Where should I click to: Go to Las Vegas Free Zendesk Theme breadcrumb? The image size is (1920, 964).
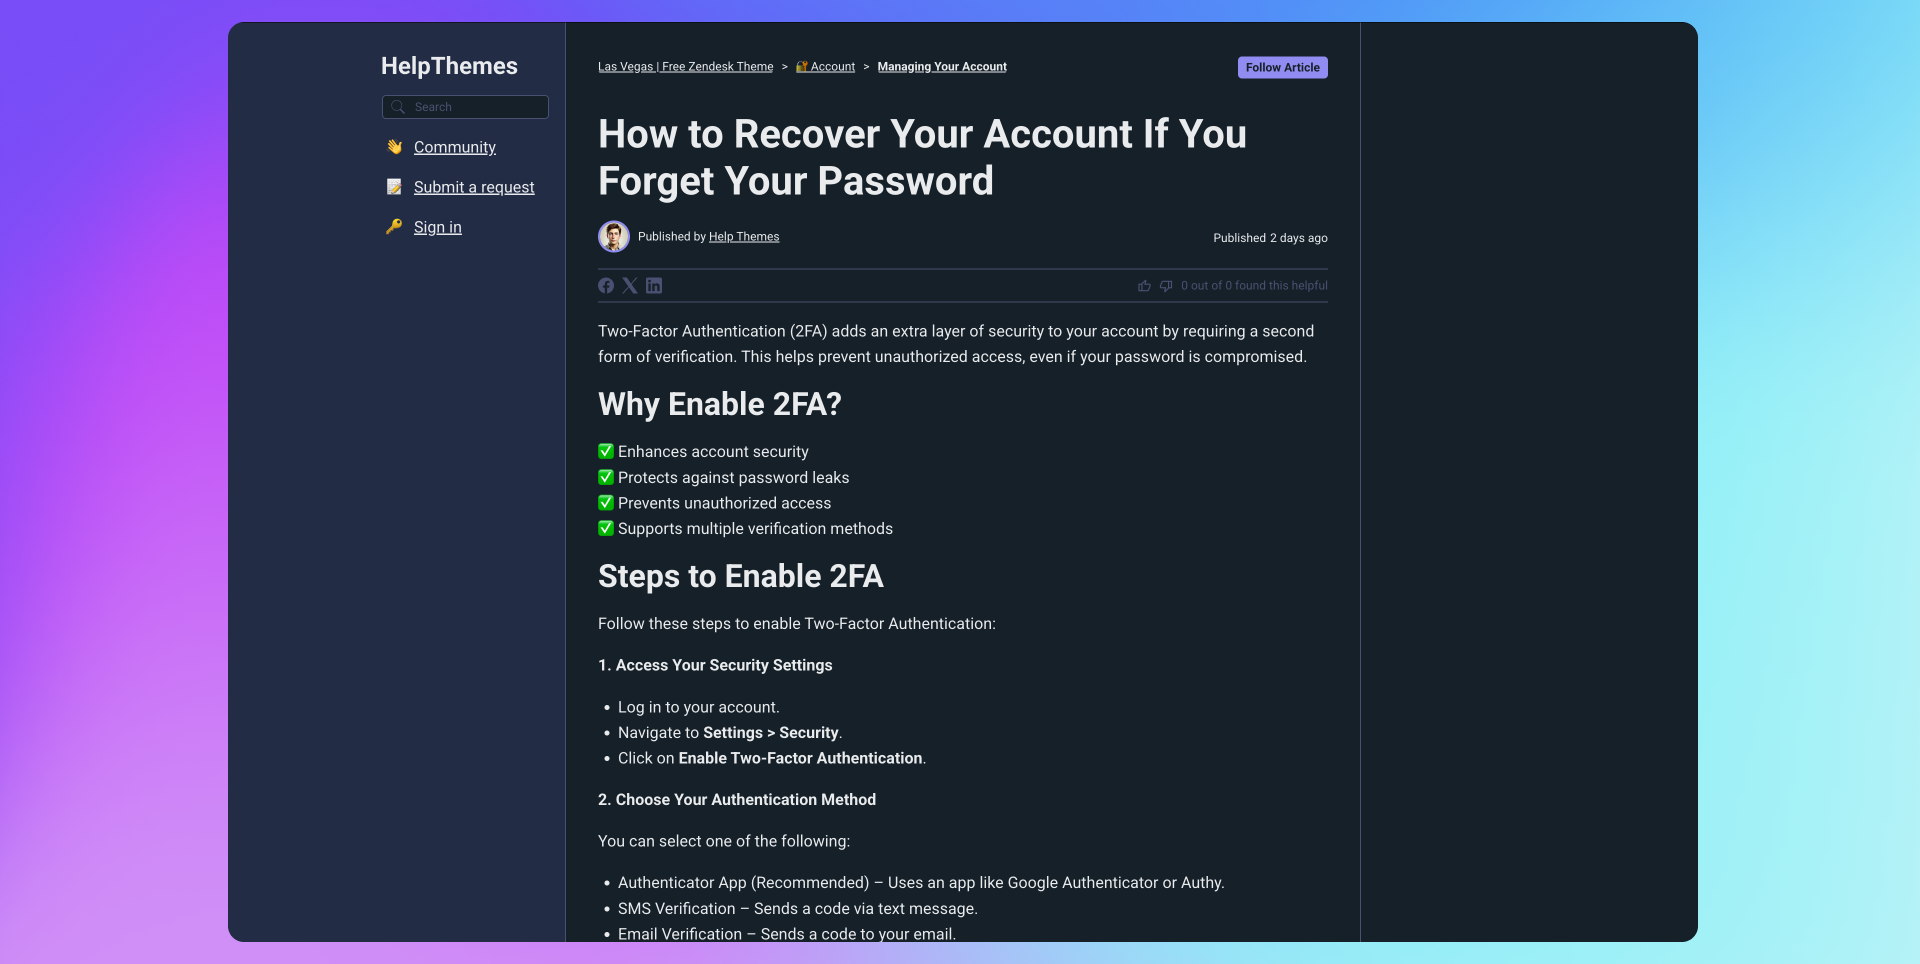[x=685, y=67]
